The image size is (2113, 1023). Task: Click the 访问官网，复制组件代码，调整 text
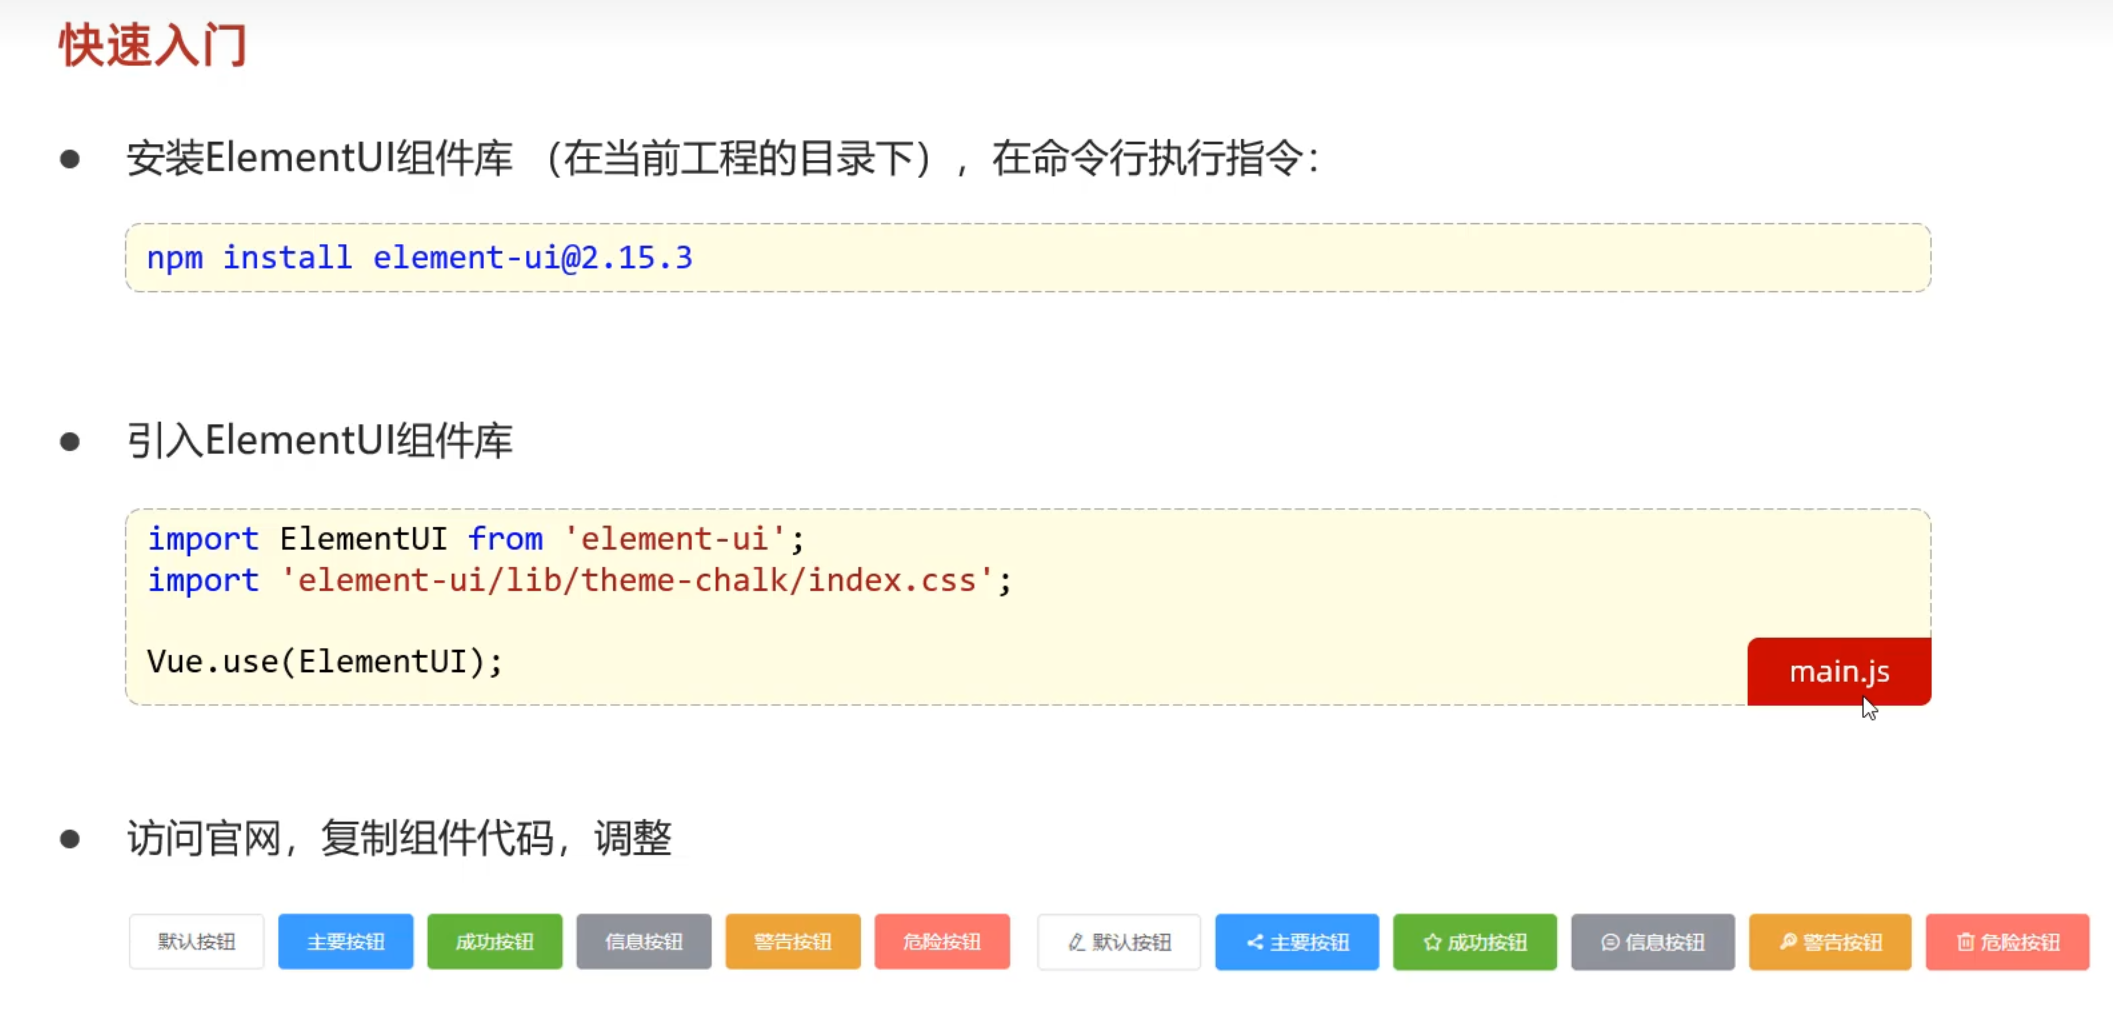tap(399, 838)
